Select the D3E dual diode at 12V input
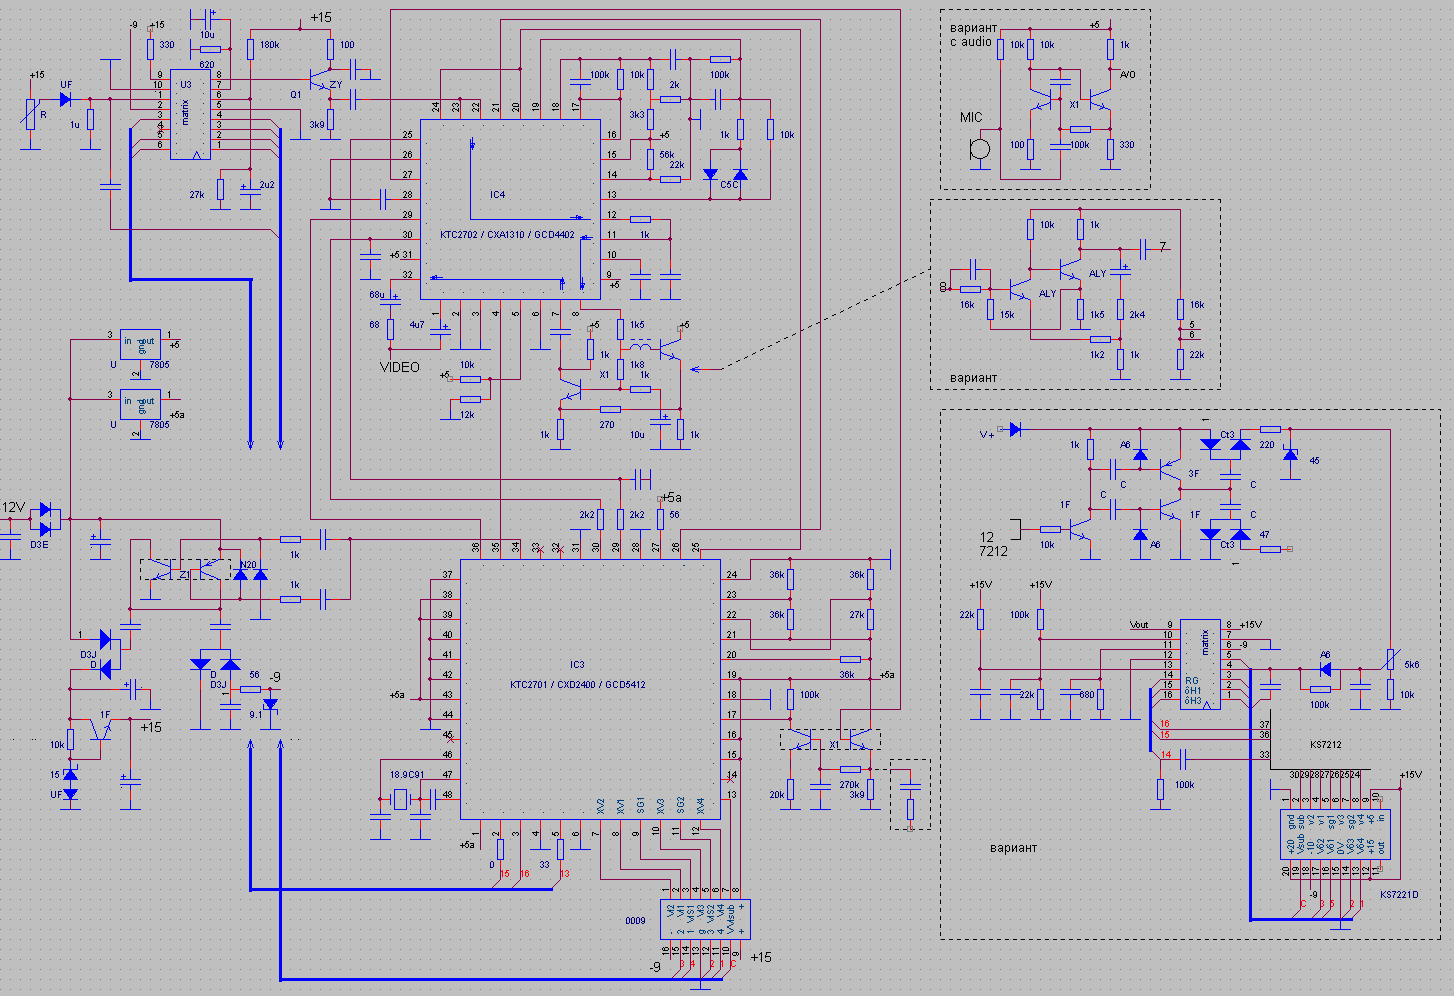Viewport: 1454px width, 996px height. pos(45,519)
